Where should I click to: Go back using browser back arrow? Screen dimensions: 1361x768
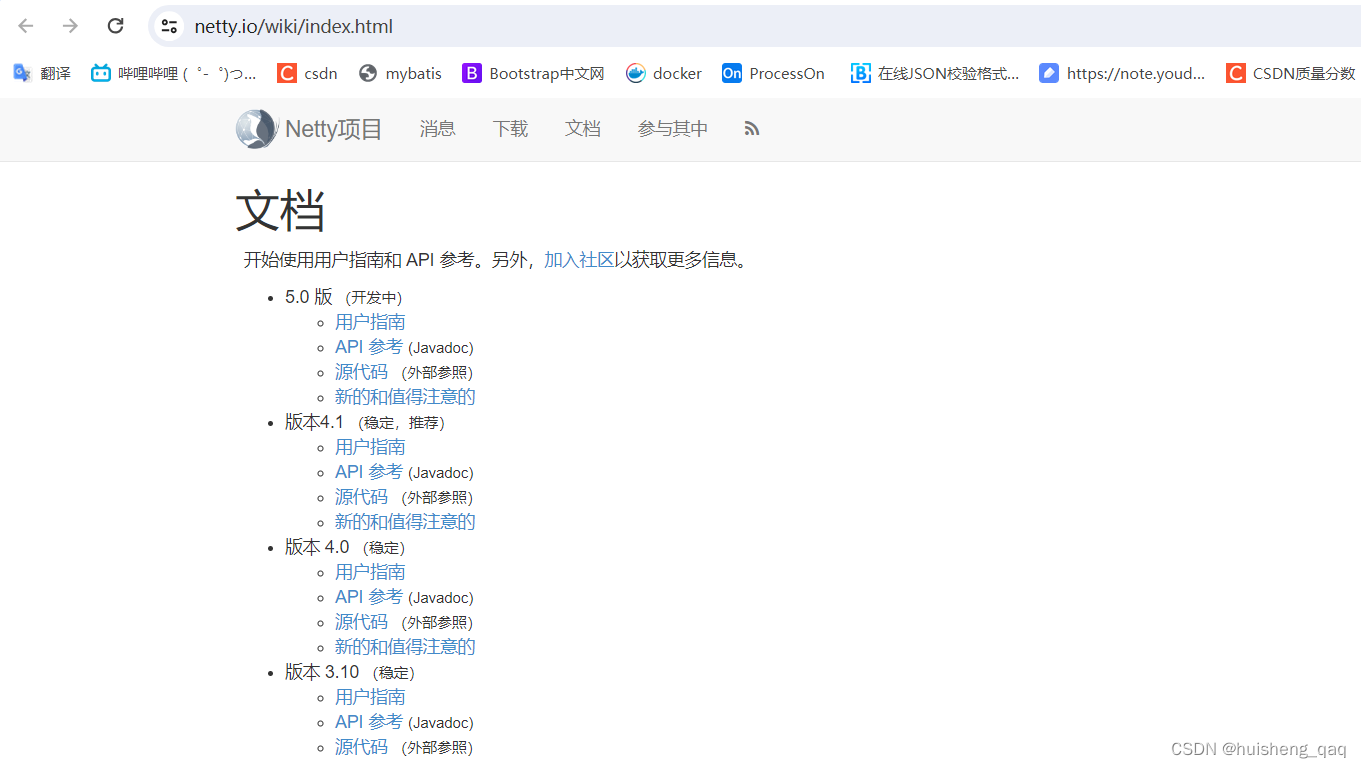(26, 26)
